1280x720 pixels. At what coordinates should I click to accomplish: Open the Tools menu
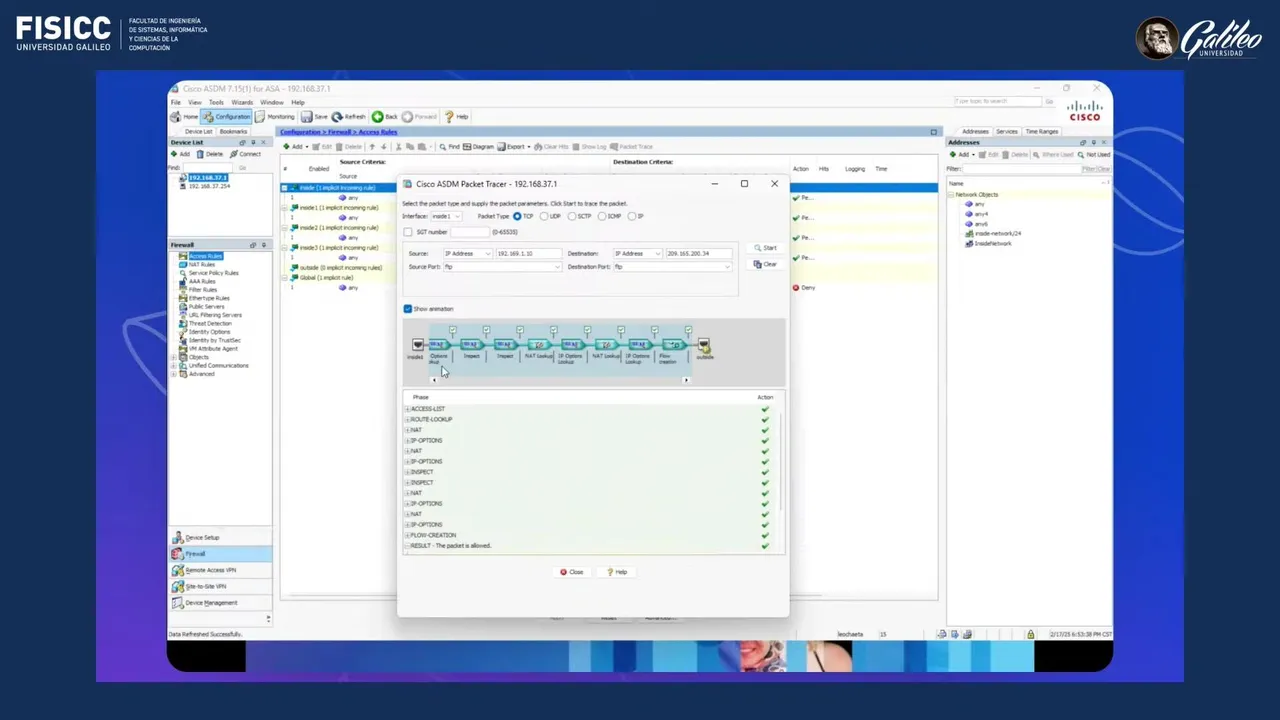pos(216,102)
